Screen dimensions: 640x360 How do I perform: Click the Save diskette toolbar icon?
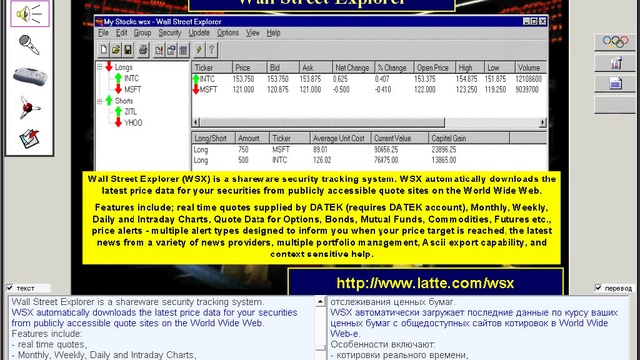click(x=128, y=50)
